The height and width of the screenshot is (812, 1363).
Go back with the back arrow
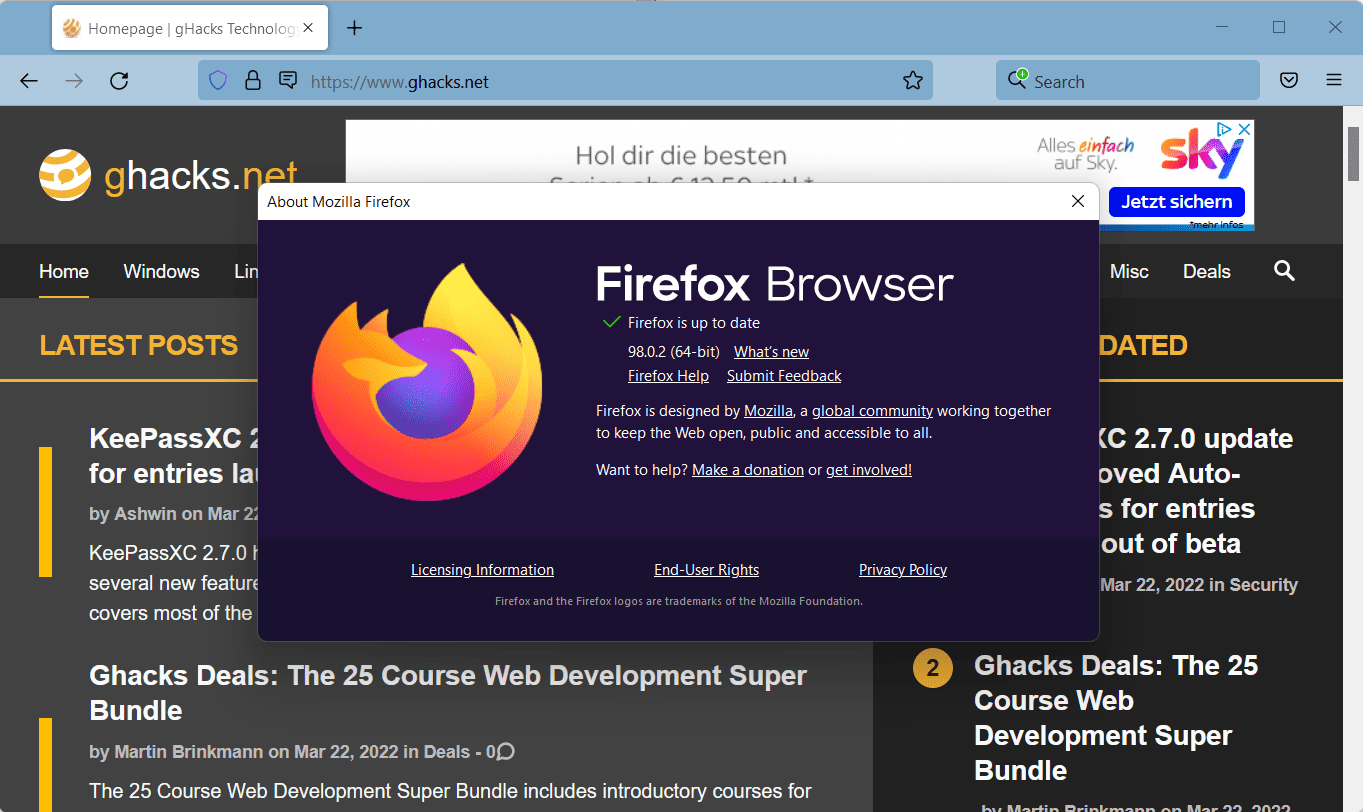pyautogui.click(x=29, y=81)
